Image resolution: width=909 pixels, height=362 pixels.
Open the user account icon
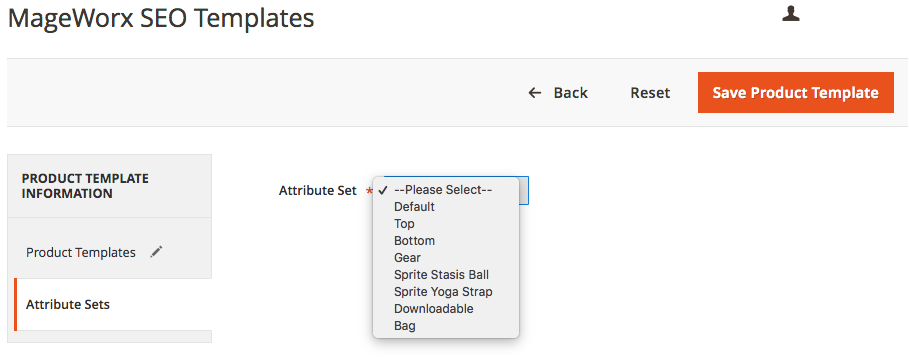791,14
